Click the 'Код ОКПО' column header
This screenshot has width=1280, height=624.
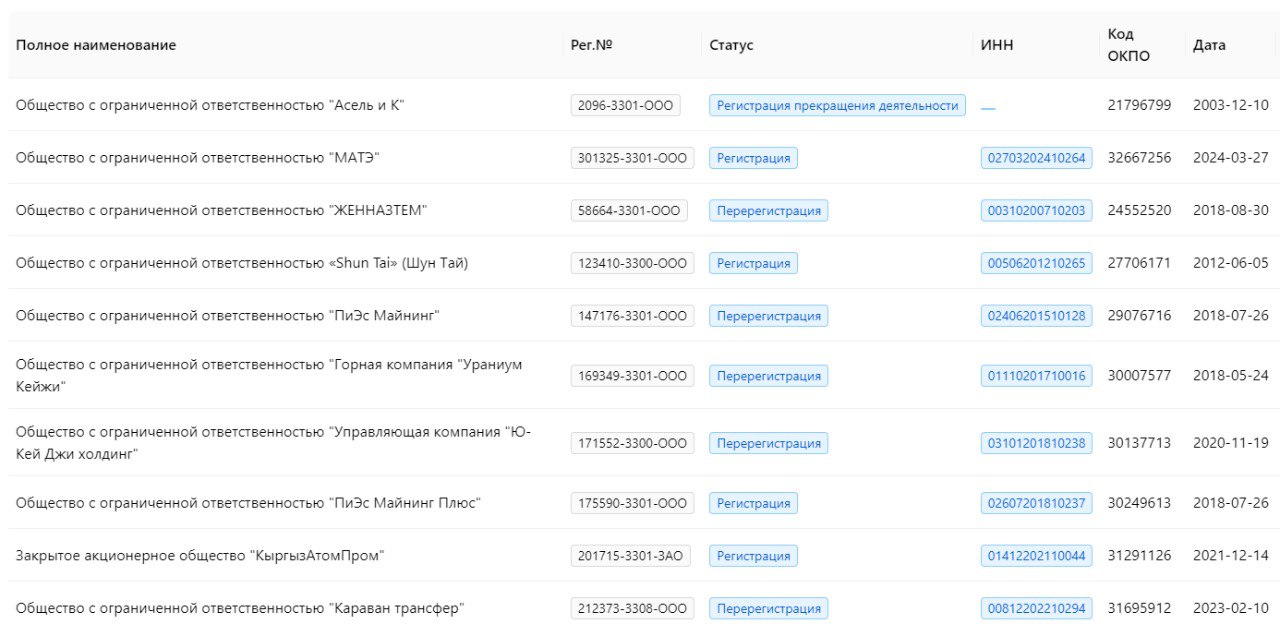pyautogui.click(x=1128, y=45)
